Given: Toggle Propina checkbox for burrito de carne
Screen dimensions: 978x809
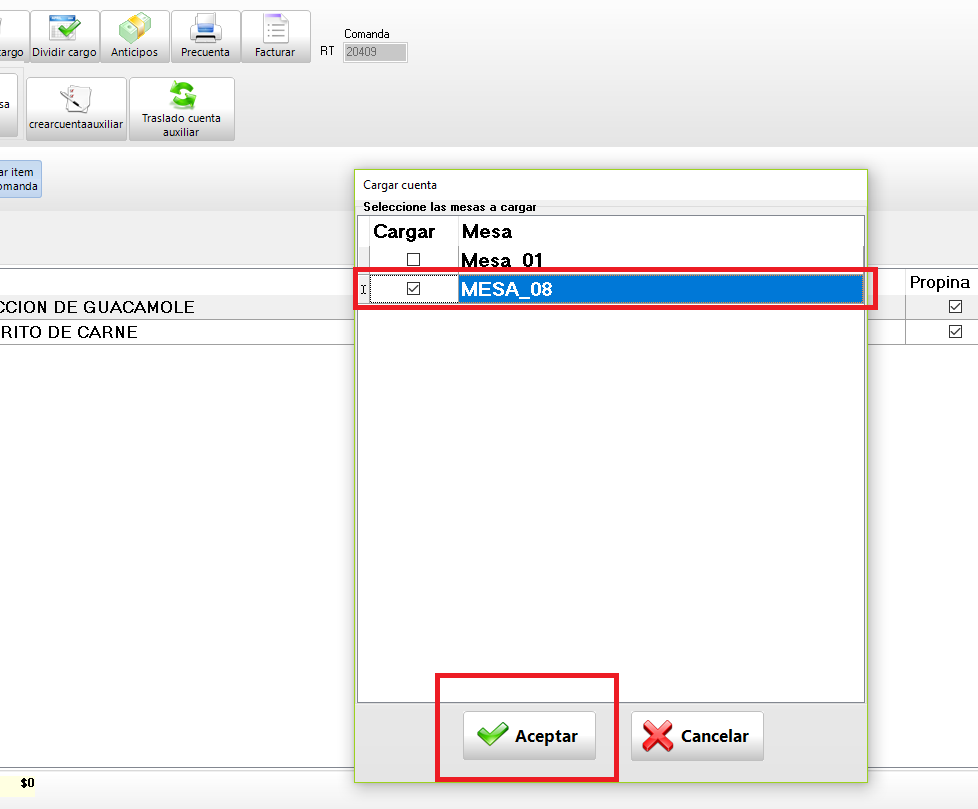Looking at the screenshot, I should (955, 332).
